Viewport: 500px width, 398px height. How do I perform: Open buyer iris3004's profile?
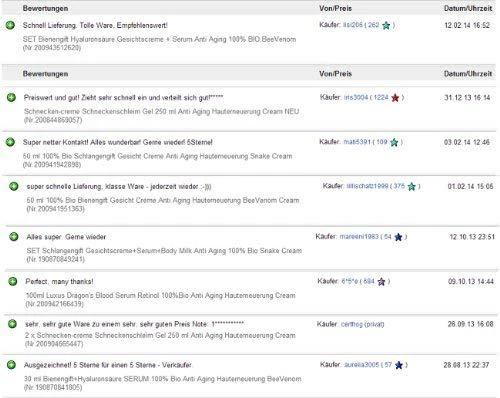356,97
